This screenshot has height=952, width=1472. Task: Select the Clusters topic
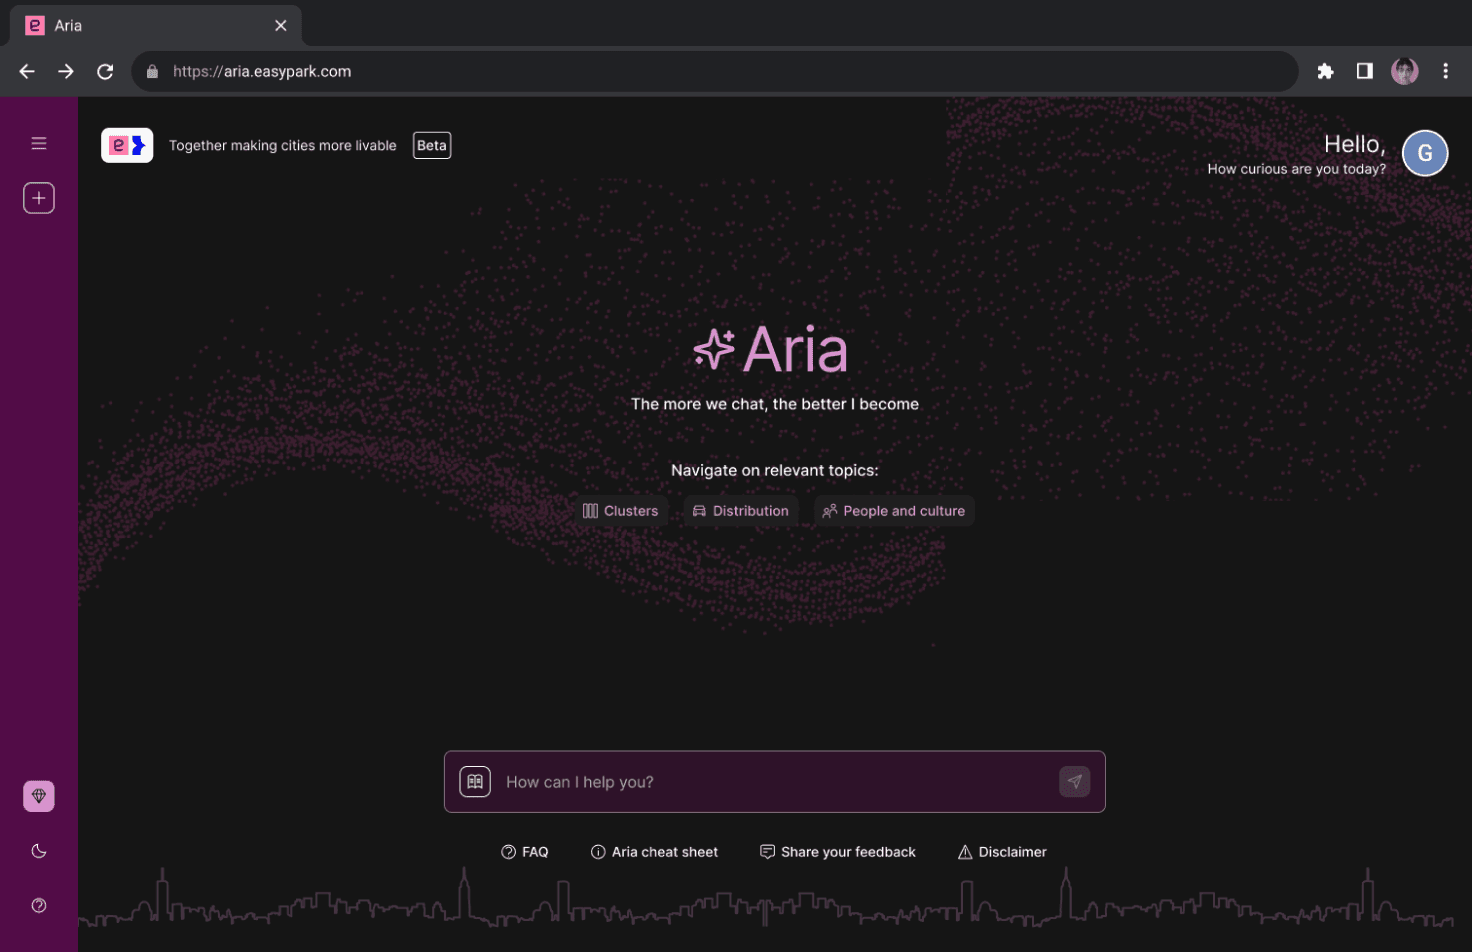pos(621,511)
